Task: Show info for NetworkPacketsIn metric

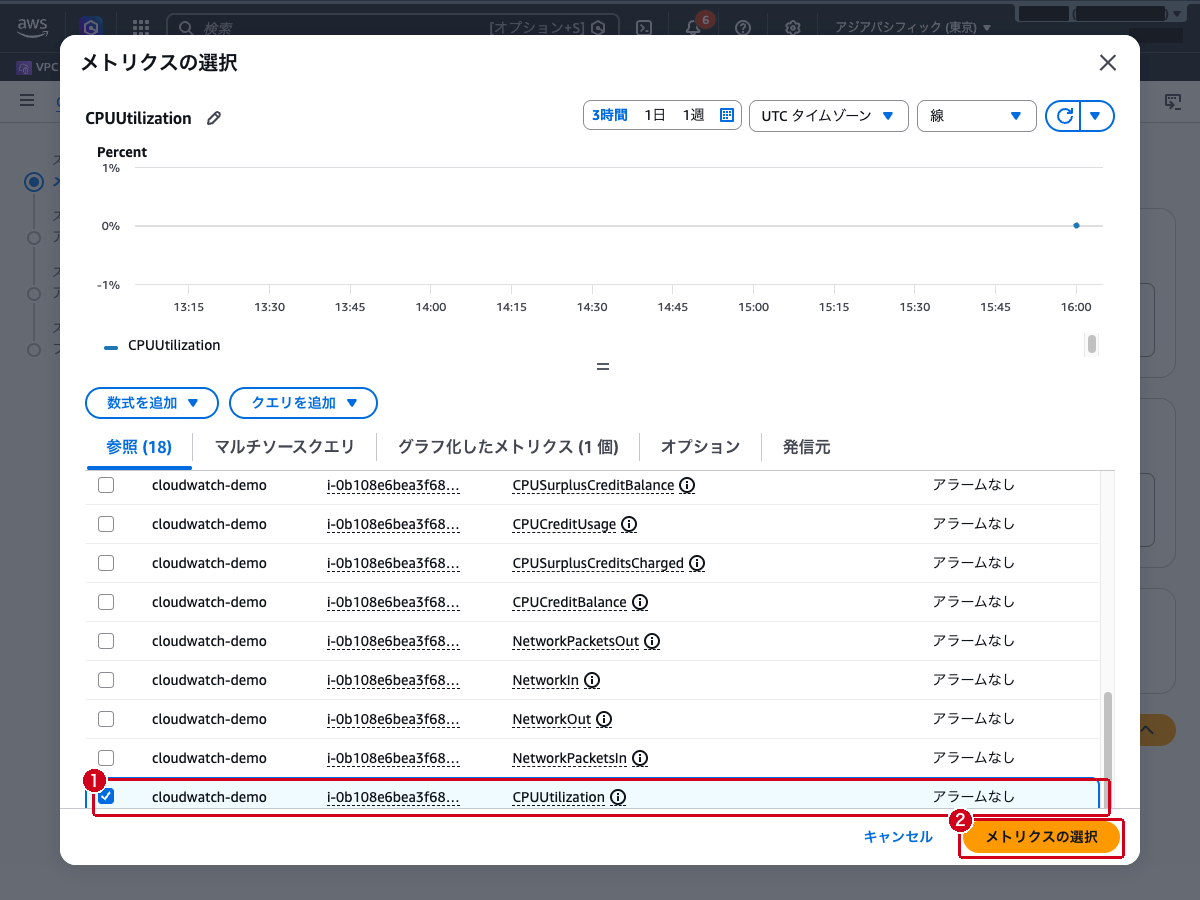Action: 640,758
